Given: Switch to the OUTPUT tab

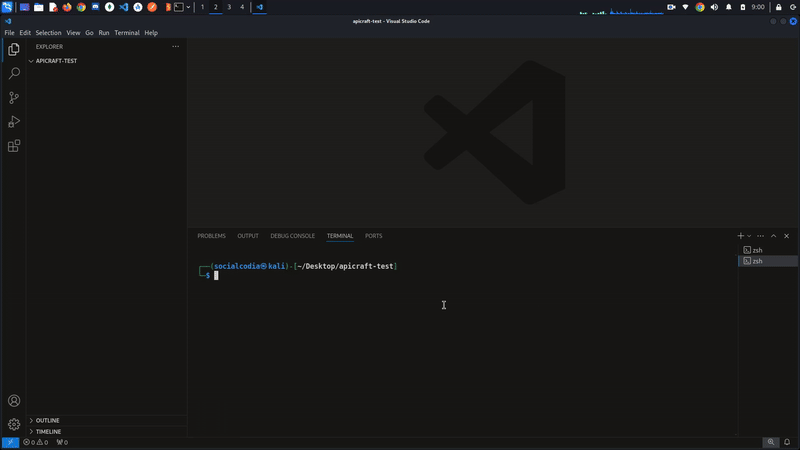Looking at the screenshot, I should point(248,236).
